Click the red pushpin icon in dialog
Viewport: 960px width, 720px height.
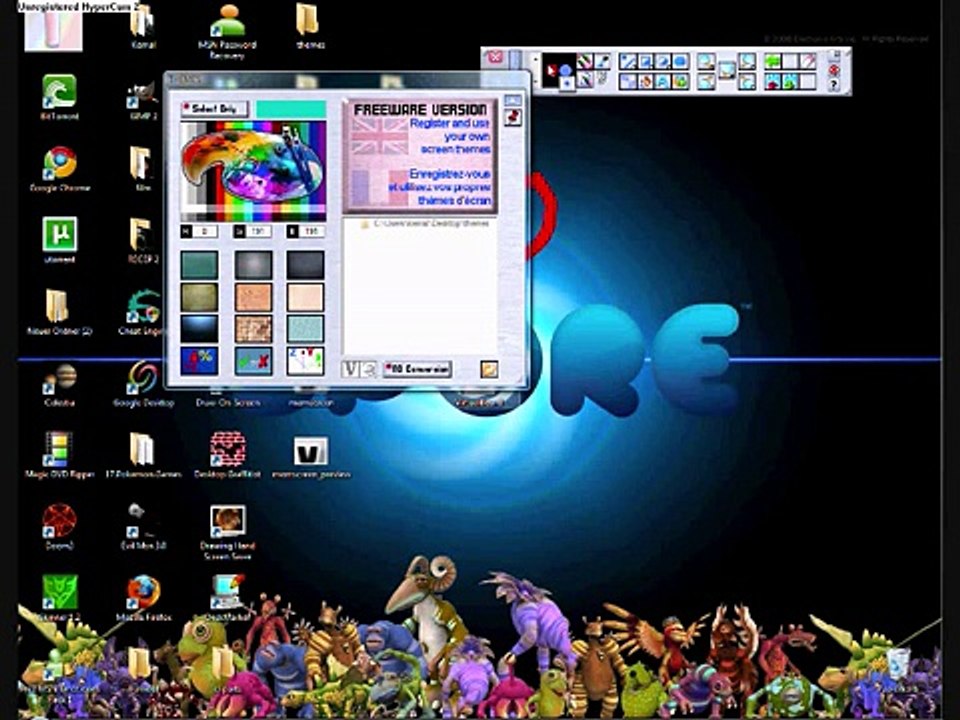click(x=512, y=117)
